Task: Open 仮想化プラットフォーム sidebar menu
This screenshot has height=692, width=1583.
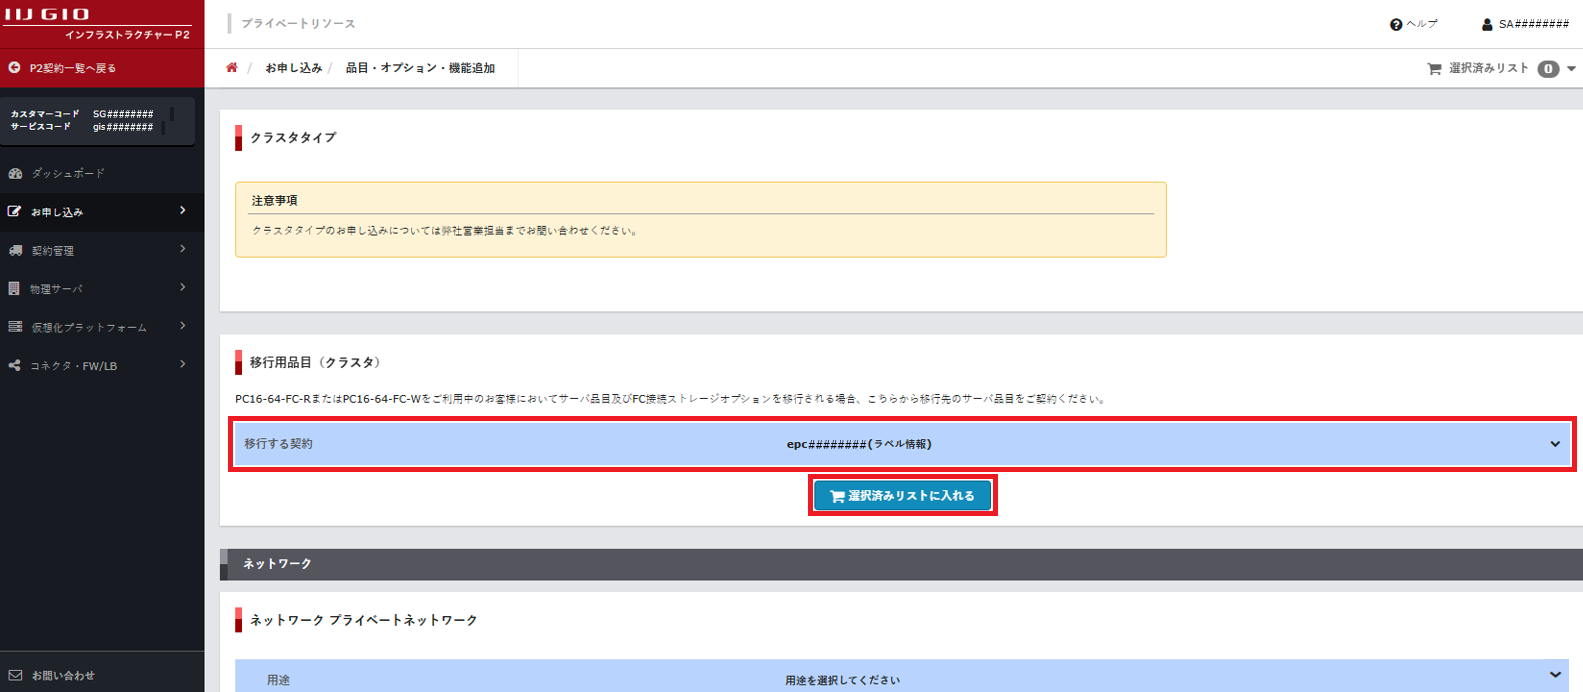Action: coord(100,327)
